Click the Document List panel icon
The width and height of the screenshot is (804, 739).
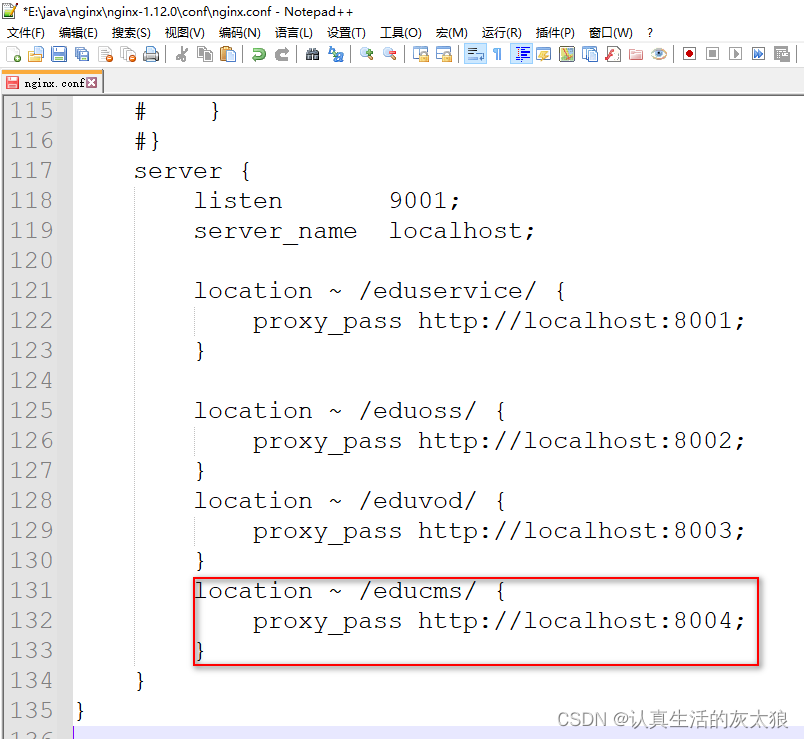590,54
